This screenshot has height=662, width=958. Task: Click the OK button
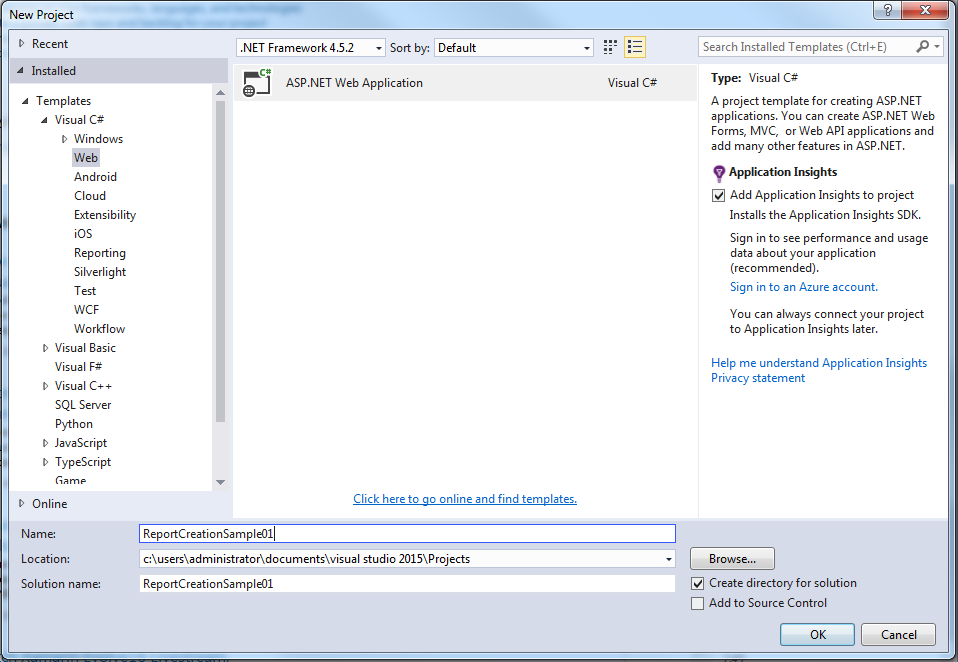point(817,635)
